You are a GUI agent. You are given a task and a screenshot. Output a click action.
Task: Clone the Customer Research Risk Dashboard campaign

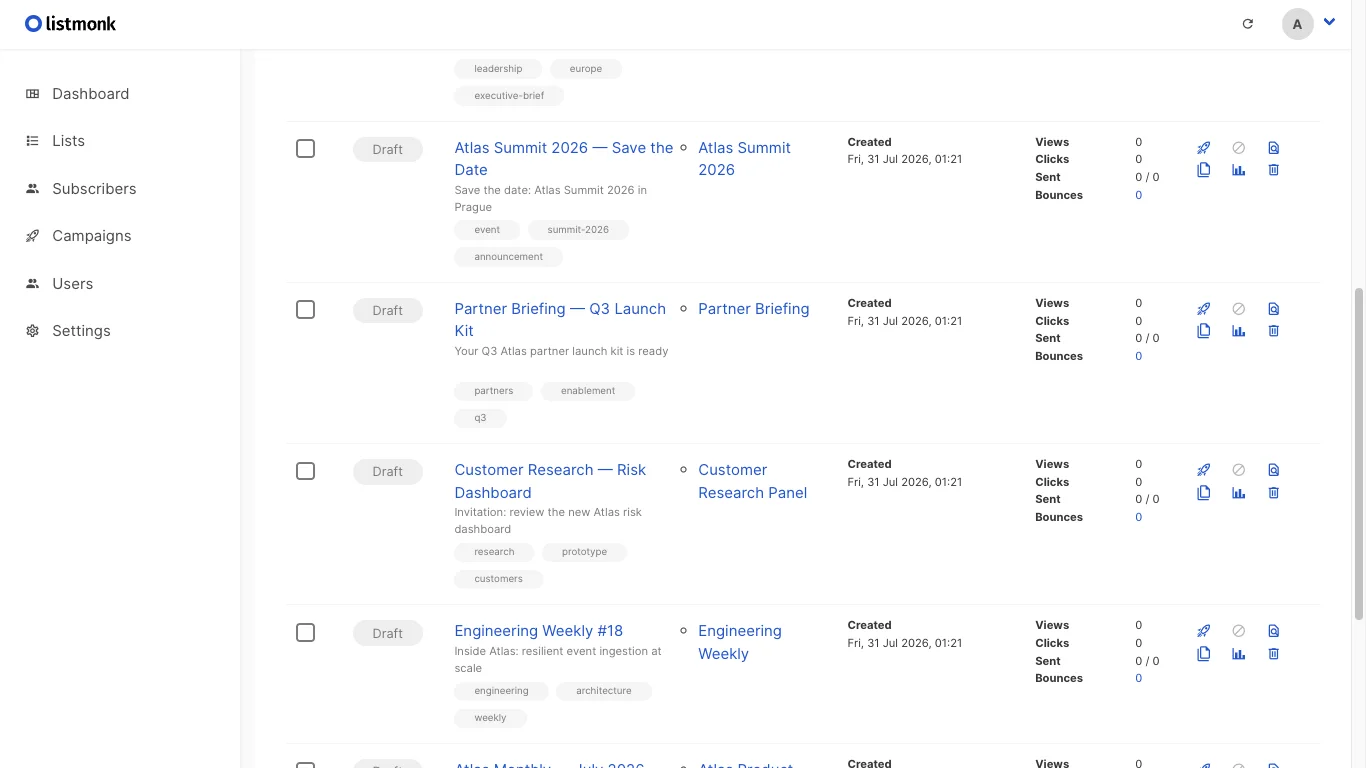click(1204, 493)
